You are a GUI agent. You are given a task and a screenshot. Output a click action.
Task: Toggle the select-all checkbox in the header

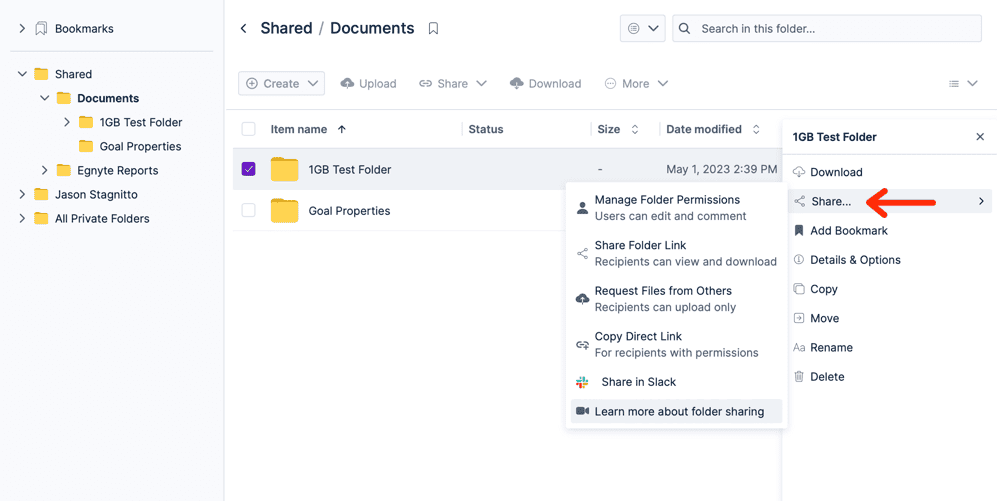pyautogui.click(x=249, y=129)
